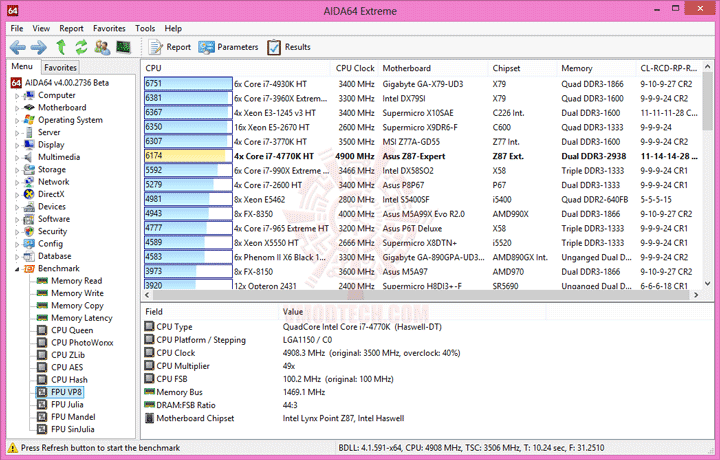Select the Database icon in the tree
The width and height of the screenshot is (720, 460).
point(29,256)
